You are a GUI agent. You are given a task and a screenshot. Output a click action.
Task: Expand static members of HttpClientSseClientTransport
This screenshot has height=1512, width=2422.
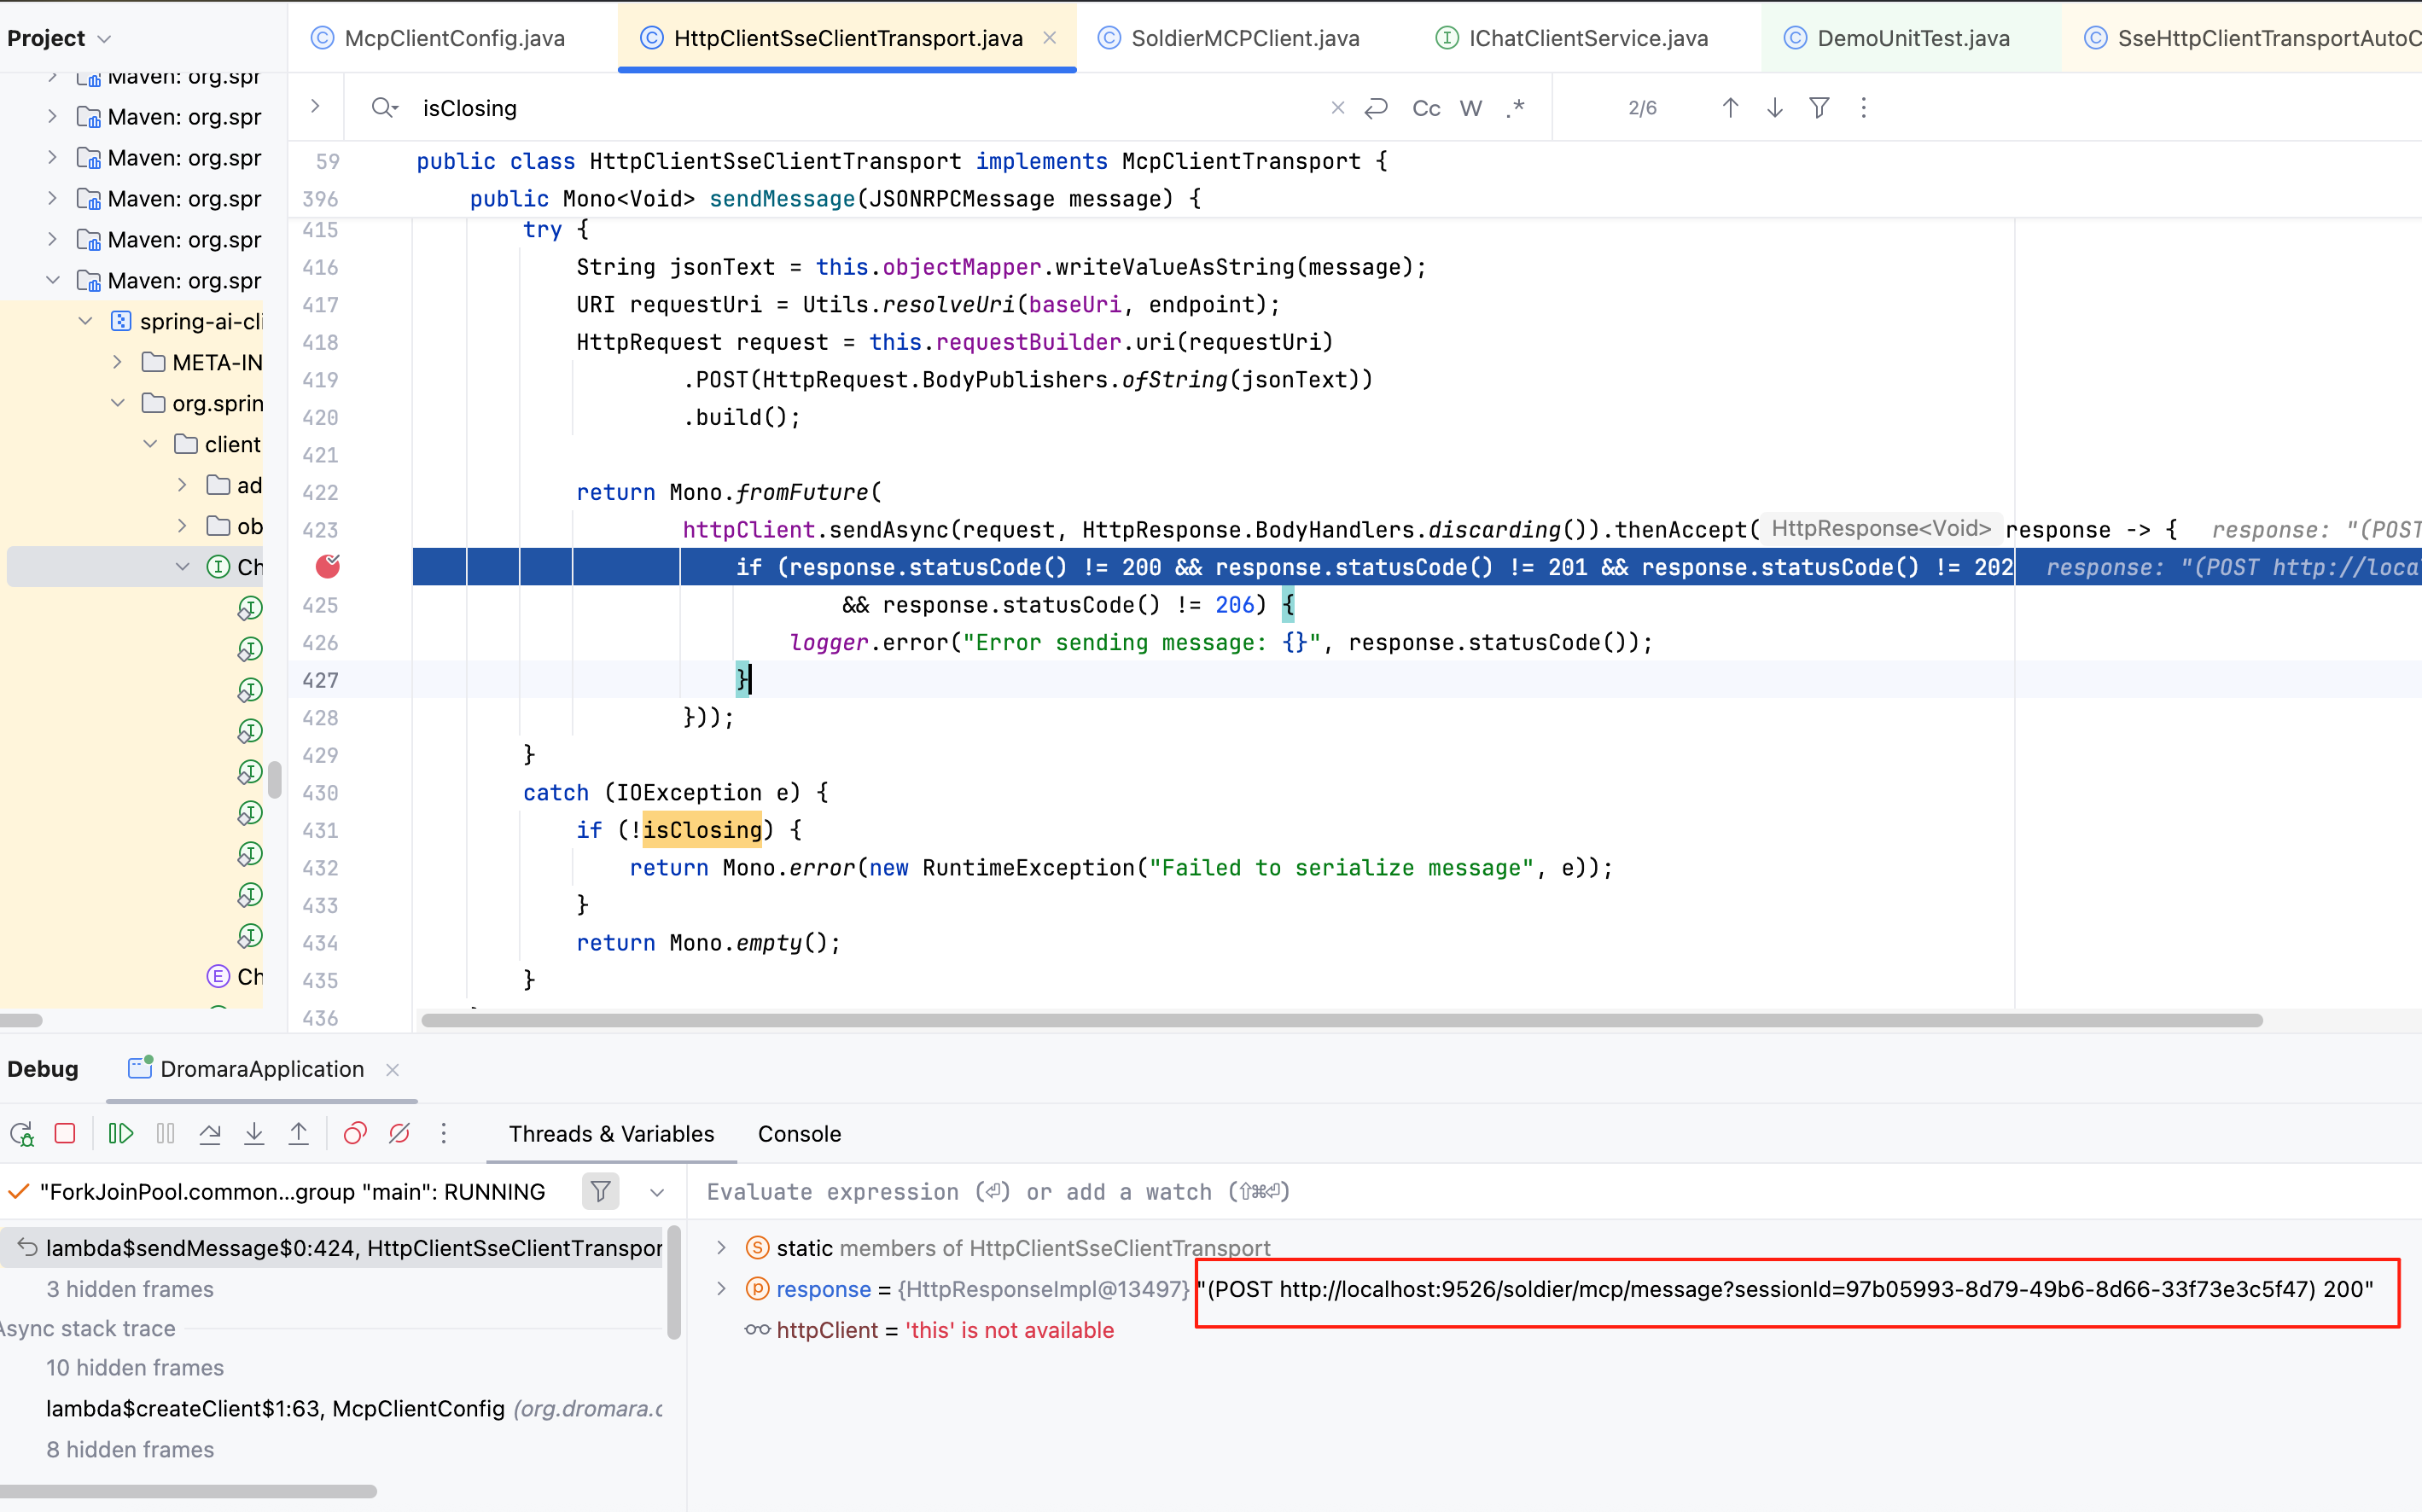point(721,1247)
